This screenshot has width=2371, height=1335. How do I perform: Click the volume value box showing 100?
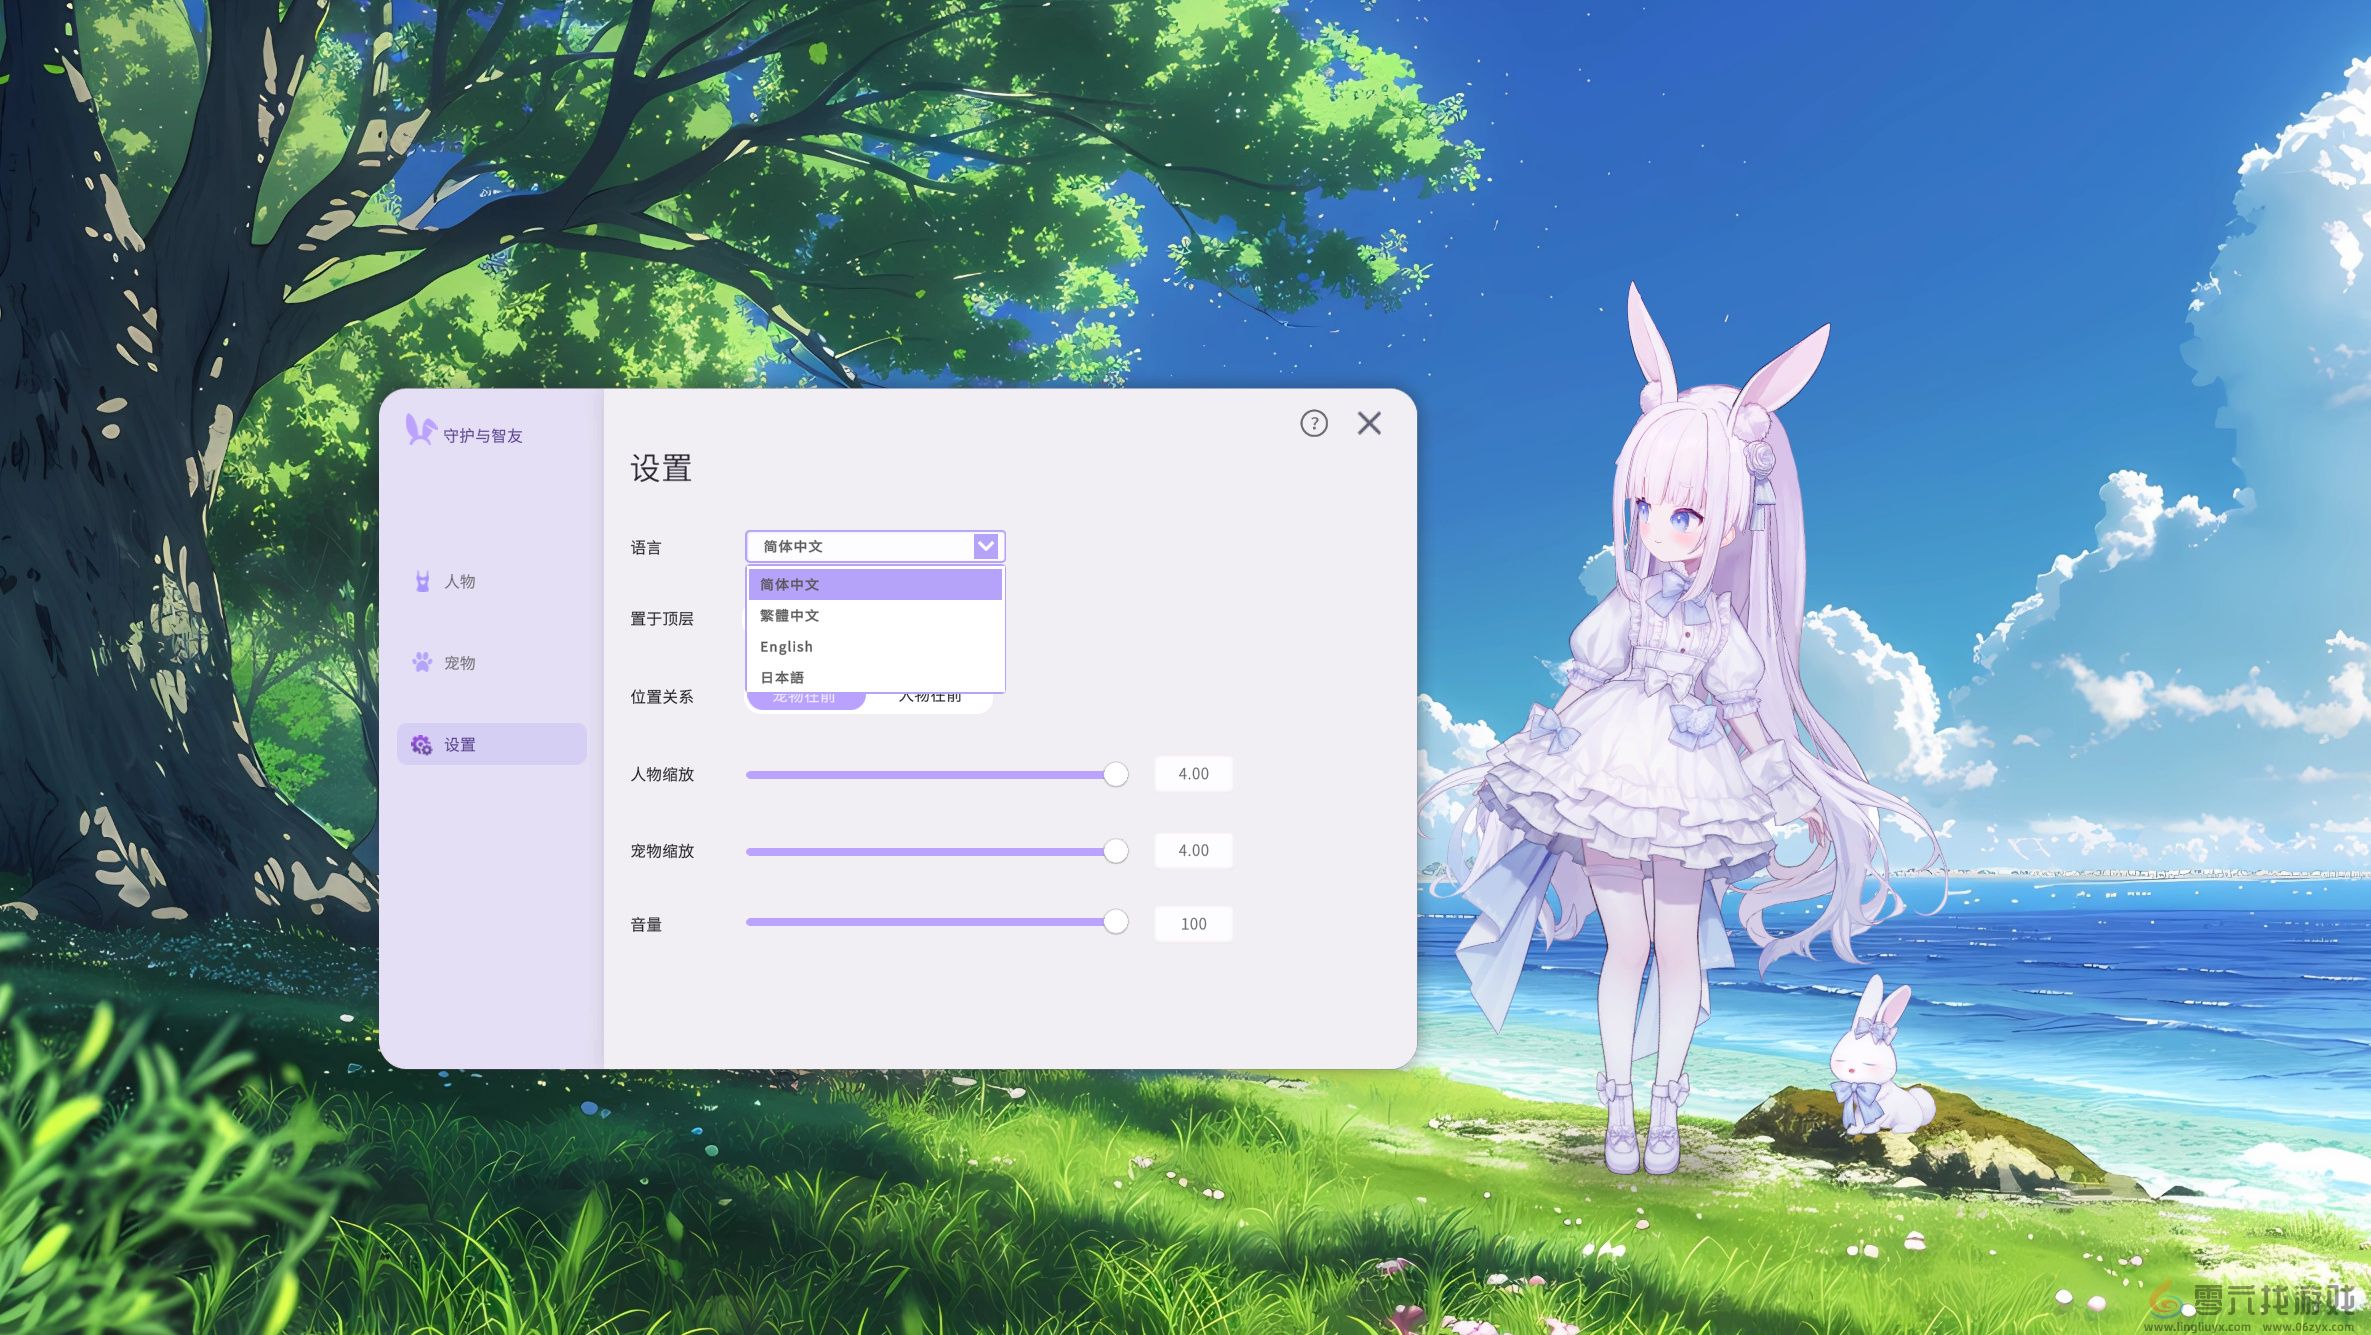pyautogui.click(x=1193, y=923)
